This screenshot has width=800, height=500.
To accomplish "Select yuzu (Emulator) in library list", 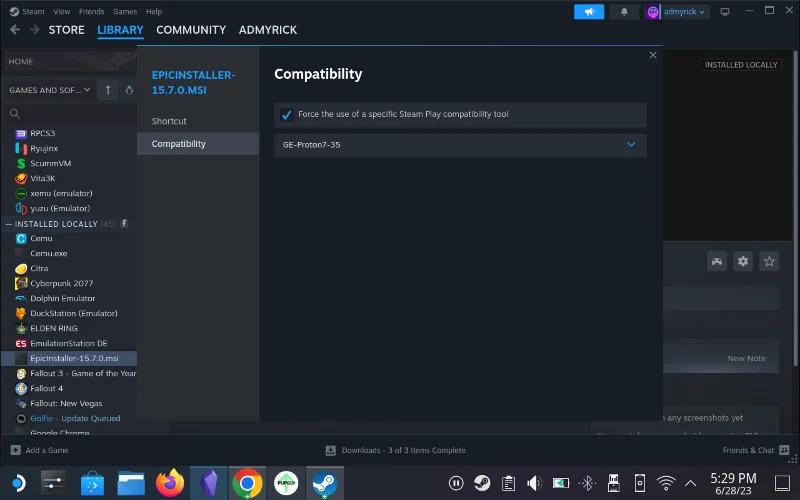I will [60, 209].
